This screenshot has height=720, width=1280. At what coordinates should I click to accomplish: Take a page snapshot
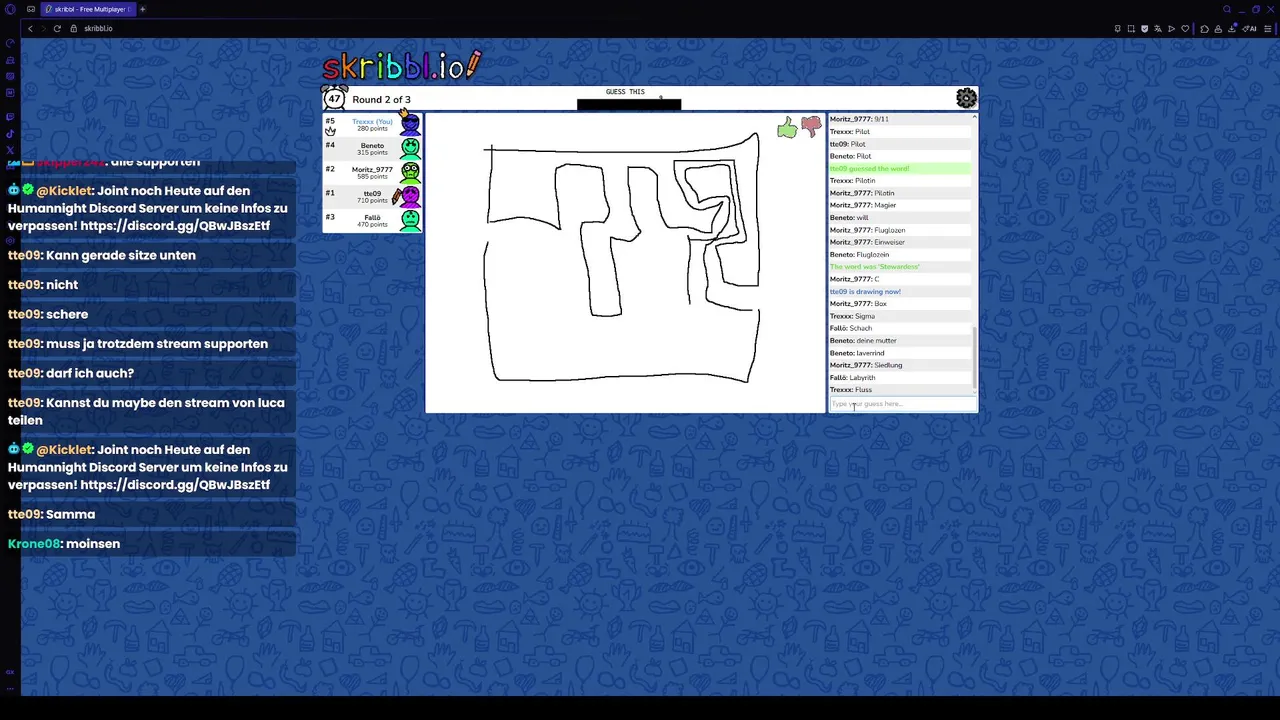tap(1131, 28)
